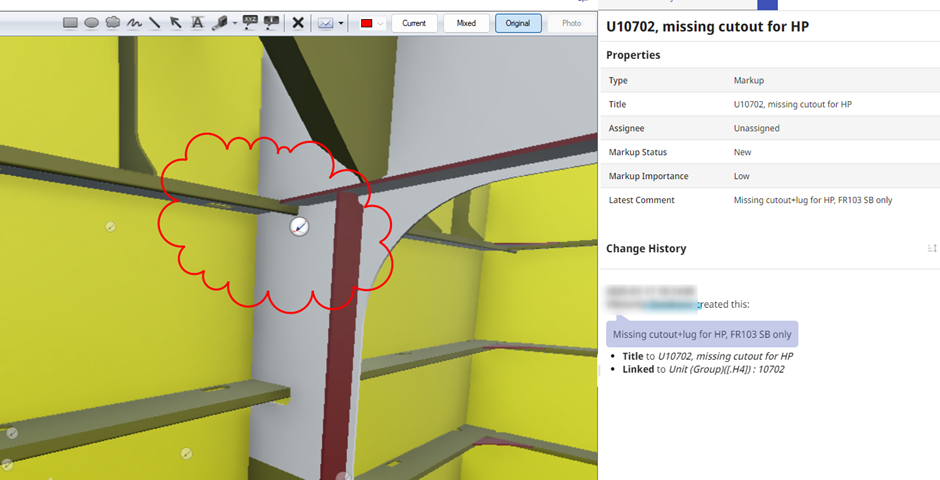Delete markup with the X icon

pos(297,22)
